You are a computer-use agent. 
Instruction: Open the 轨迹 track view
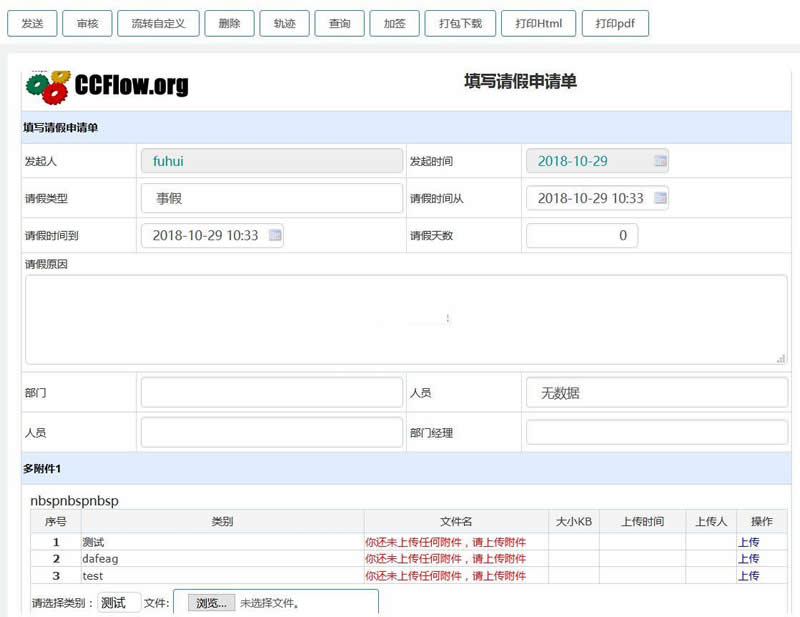(x=285, y=23)
